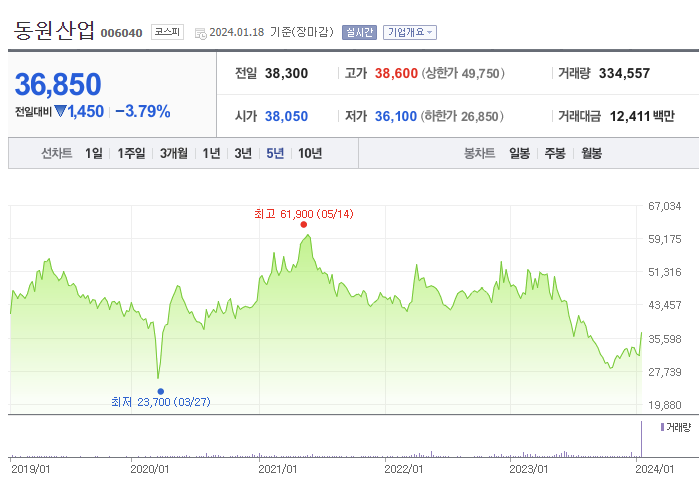The width and height of the screenshot is (699, 487).
Task: Click the x-axis label 2019/01
Action: pyautogui.click(x=30, y=469)
